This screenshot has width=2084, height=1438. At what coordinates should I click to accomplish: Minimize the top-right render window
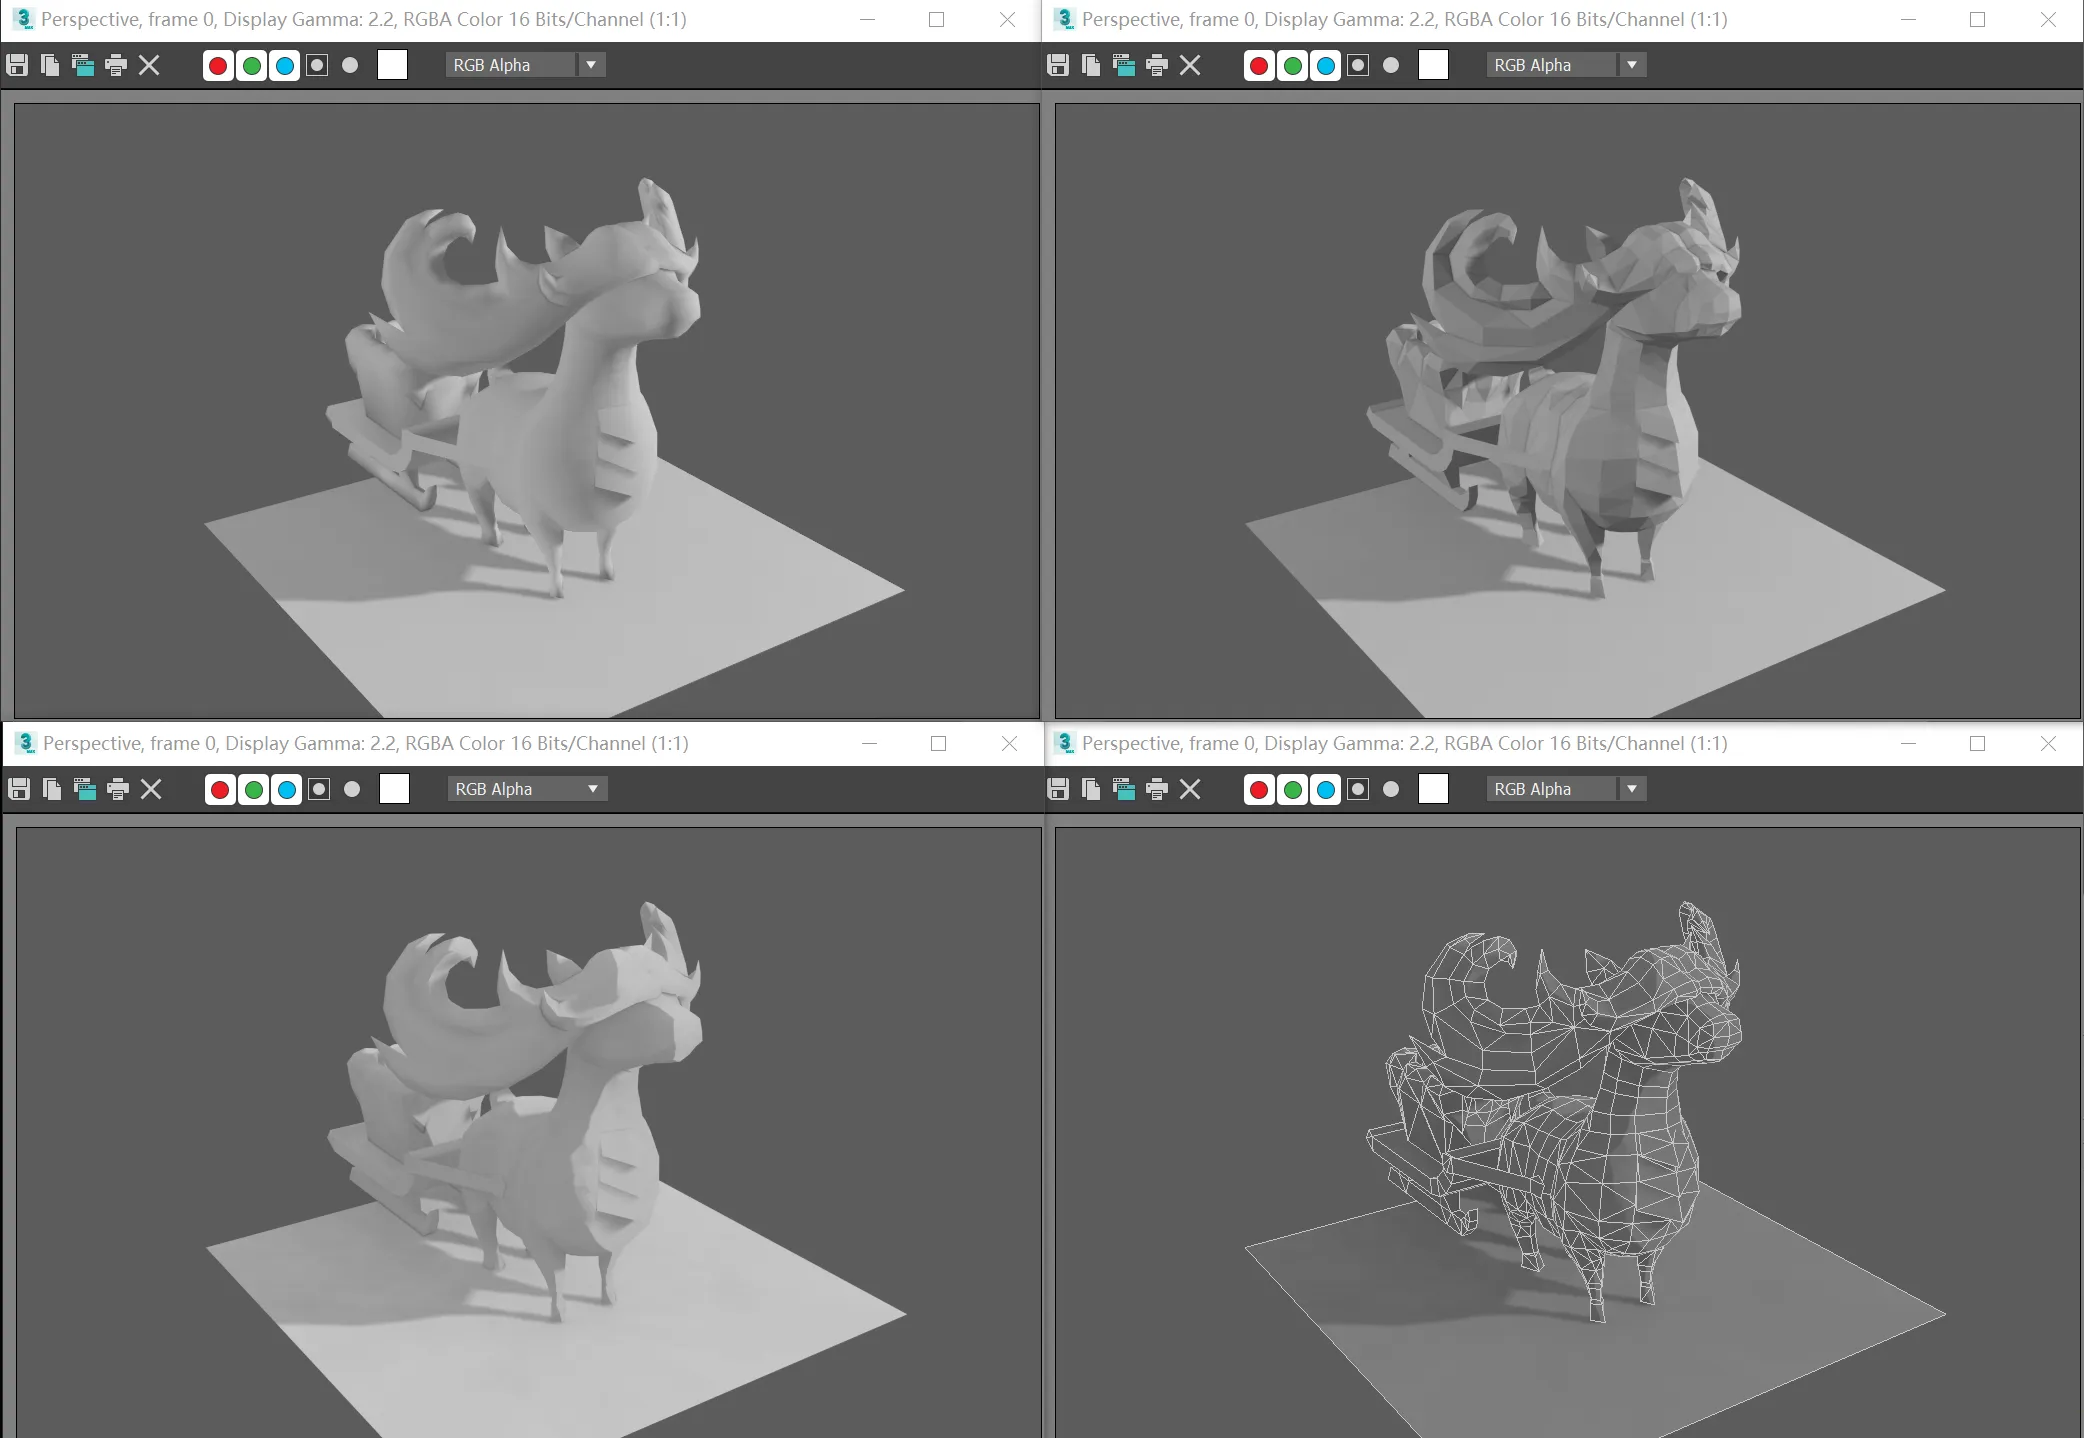(1908, 19)
